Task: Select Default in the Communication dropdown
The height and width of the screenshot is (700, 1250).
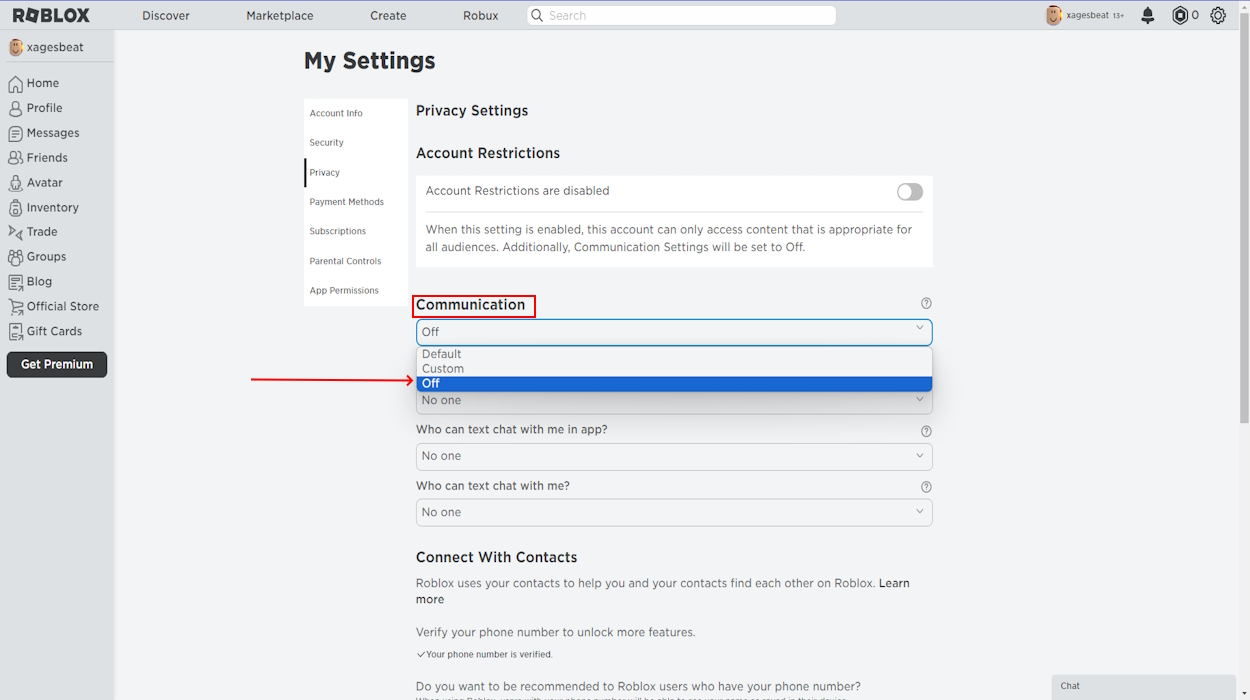Action: [x=441, y=353]
